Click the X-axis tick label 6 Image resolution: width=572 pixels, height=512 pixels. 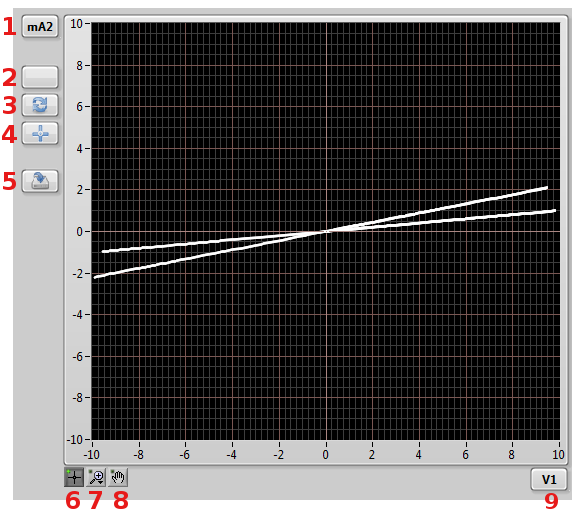(x=465, y=454)
